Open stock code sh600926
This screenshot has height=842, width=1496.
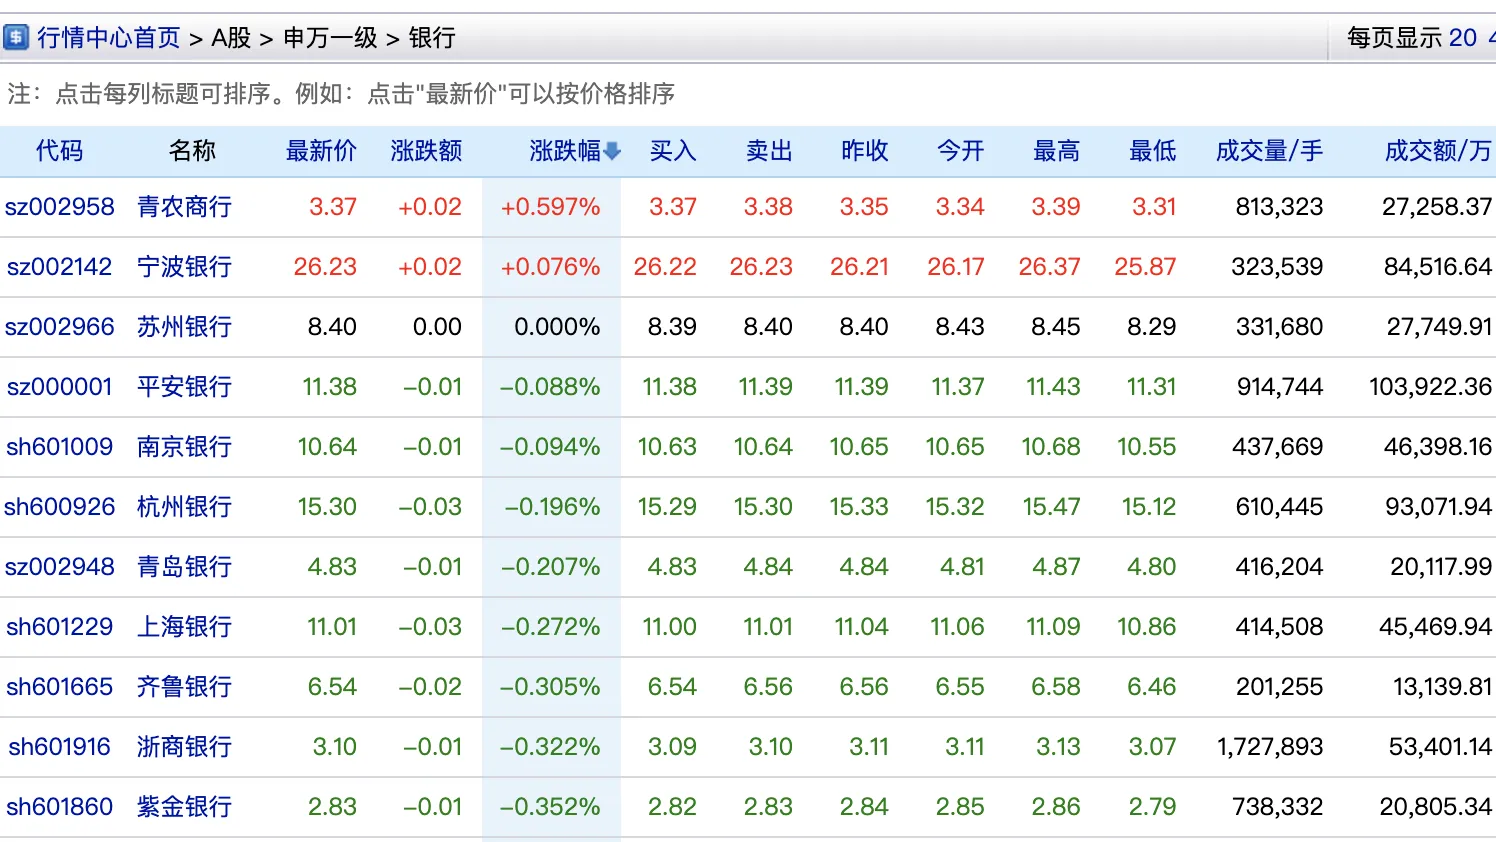coord(60,507)
